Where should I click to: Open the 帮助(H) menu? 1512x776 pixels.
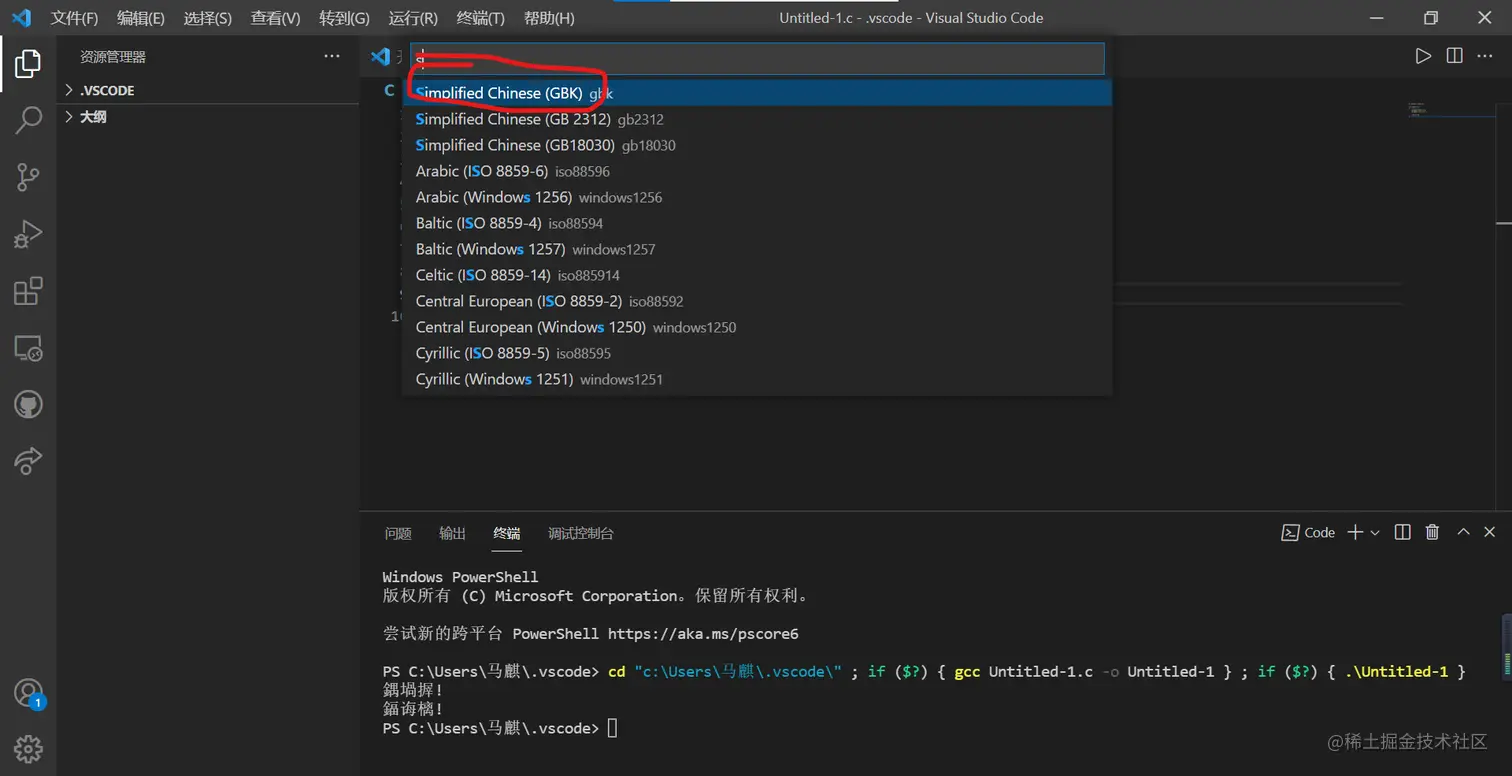click(x=549, y=18)
